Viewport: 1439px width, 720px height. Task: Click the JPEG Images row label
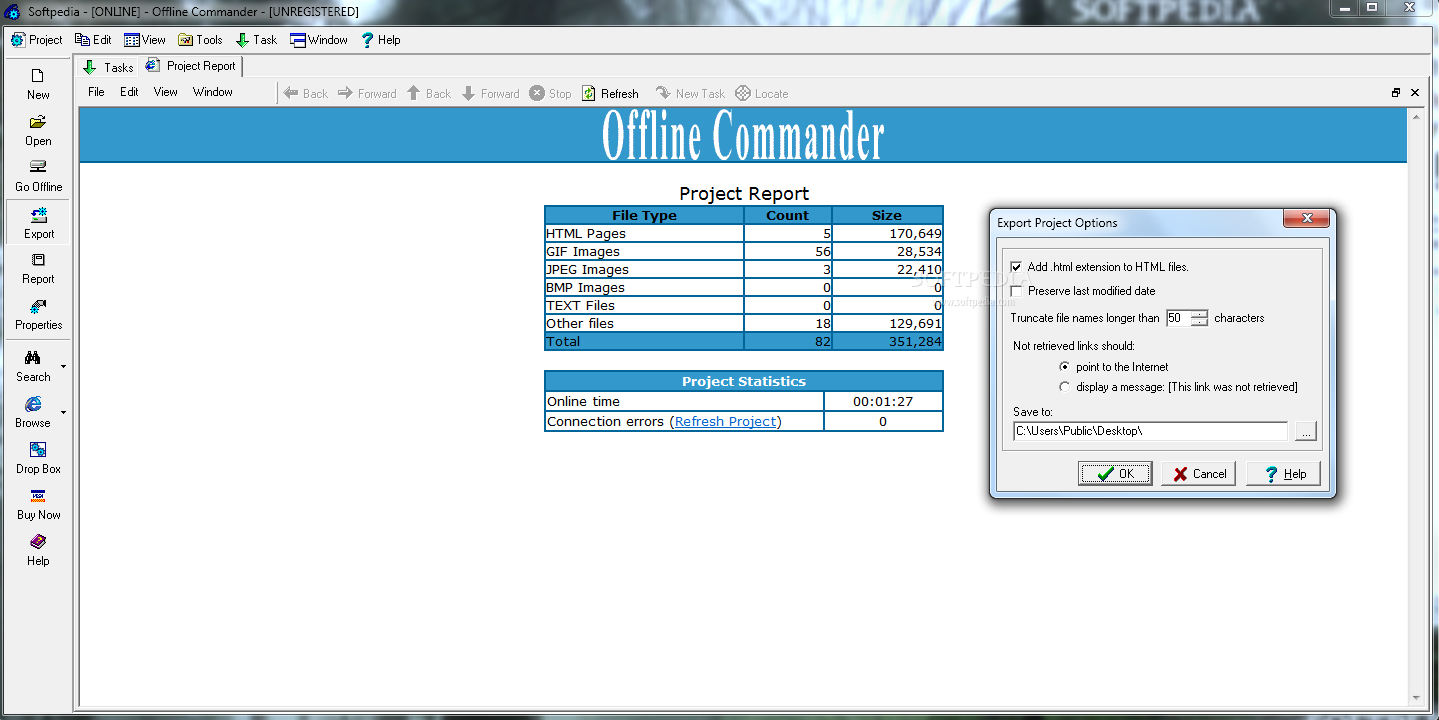tap(587, 269)
